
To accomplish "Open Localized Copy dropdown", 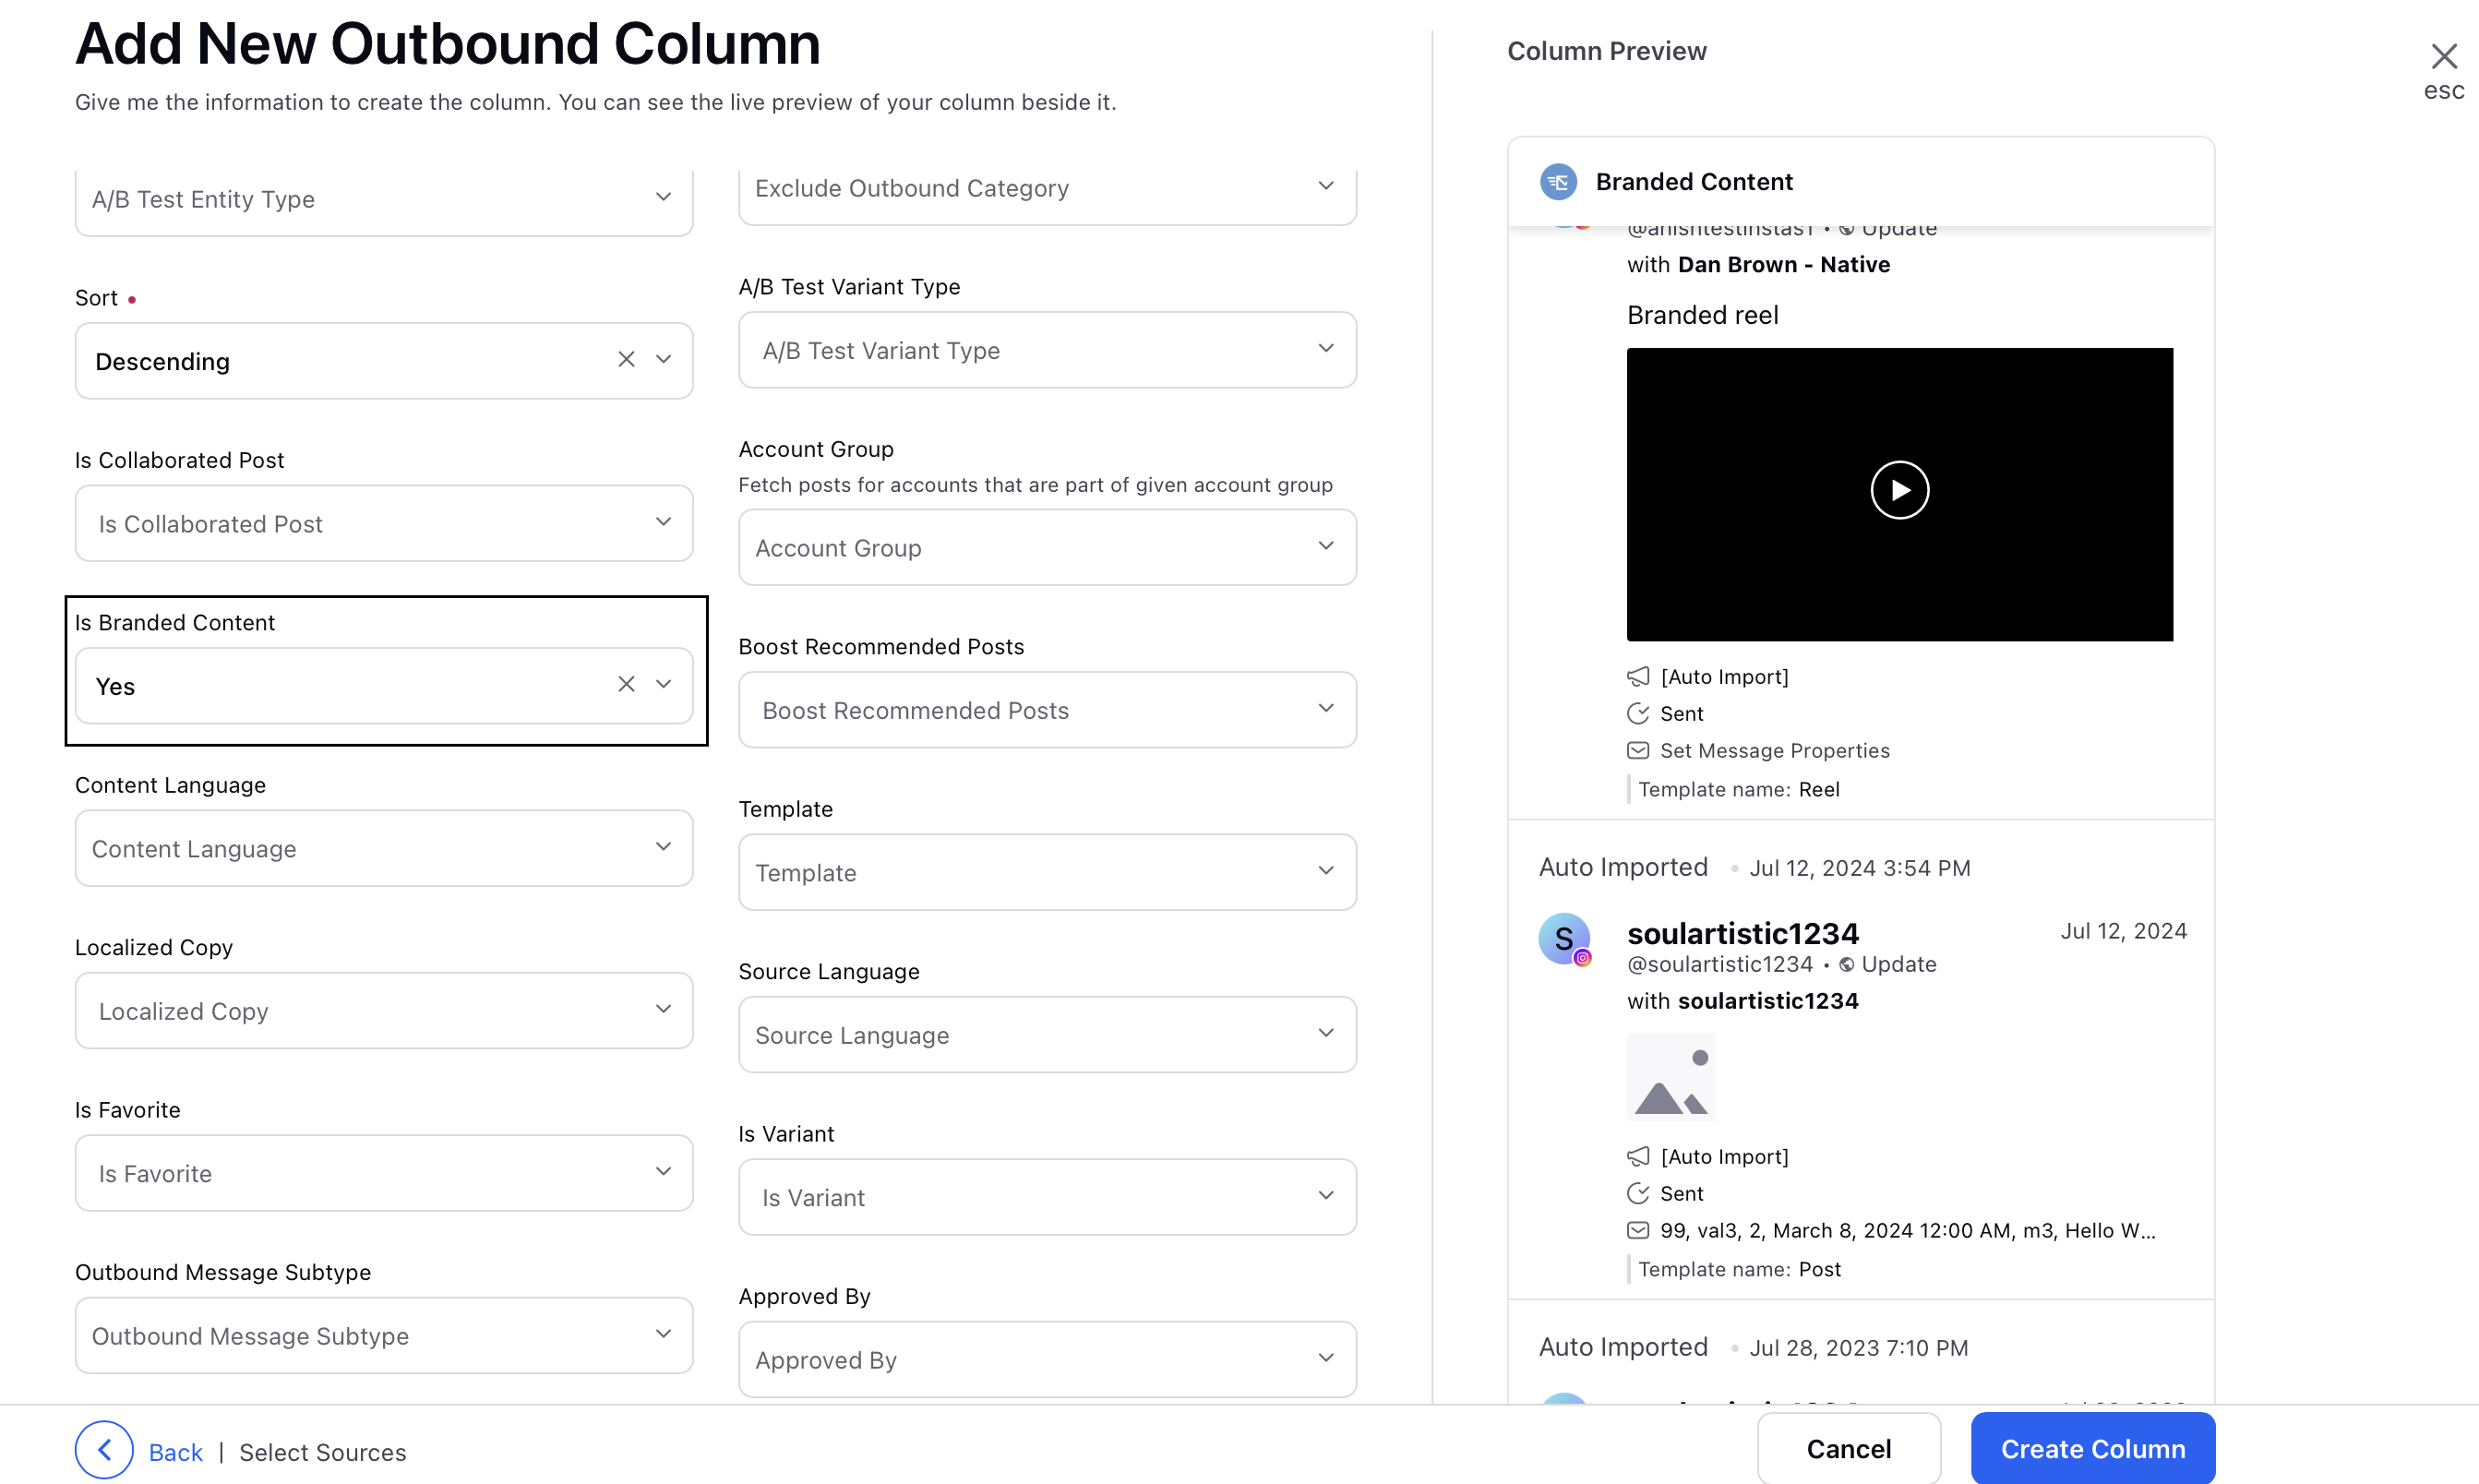I will pos(384,1011).
